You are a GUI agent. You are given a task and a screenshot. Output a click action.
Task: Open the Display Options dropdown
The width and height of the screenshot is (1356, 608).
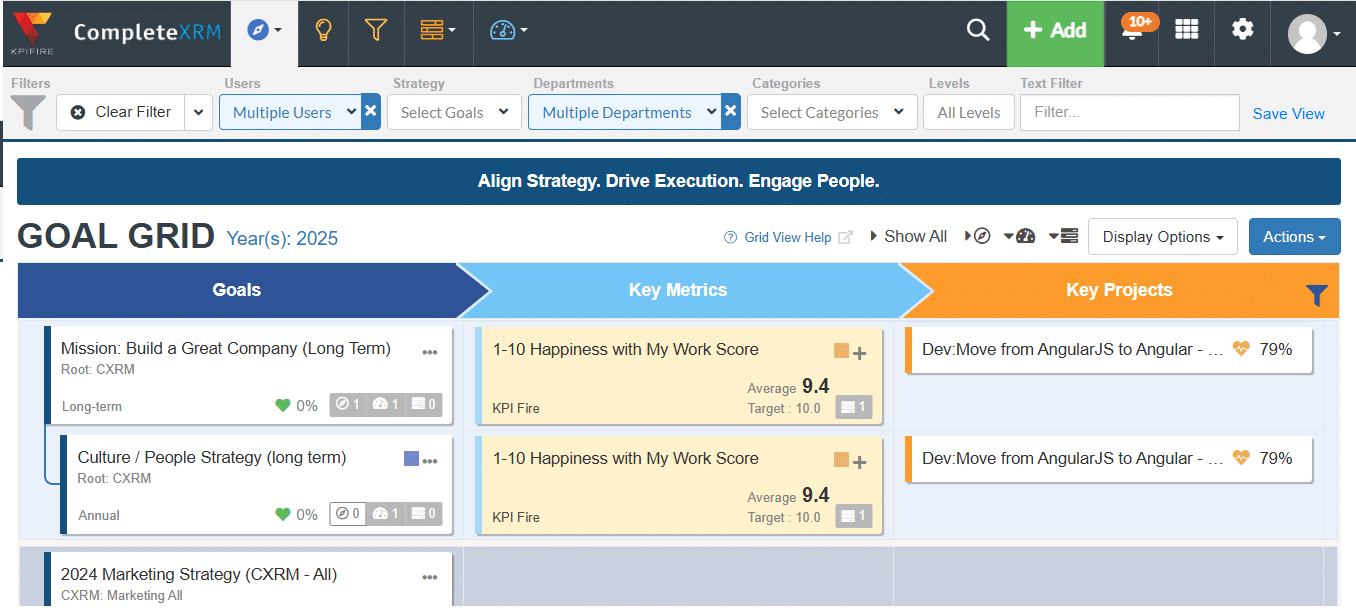pyautogui.click(x=1163, y=237)
